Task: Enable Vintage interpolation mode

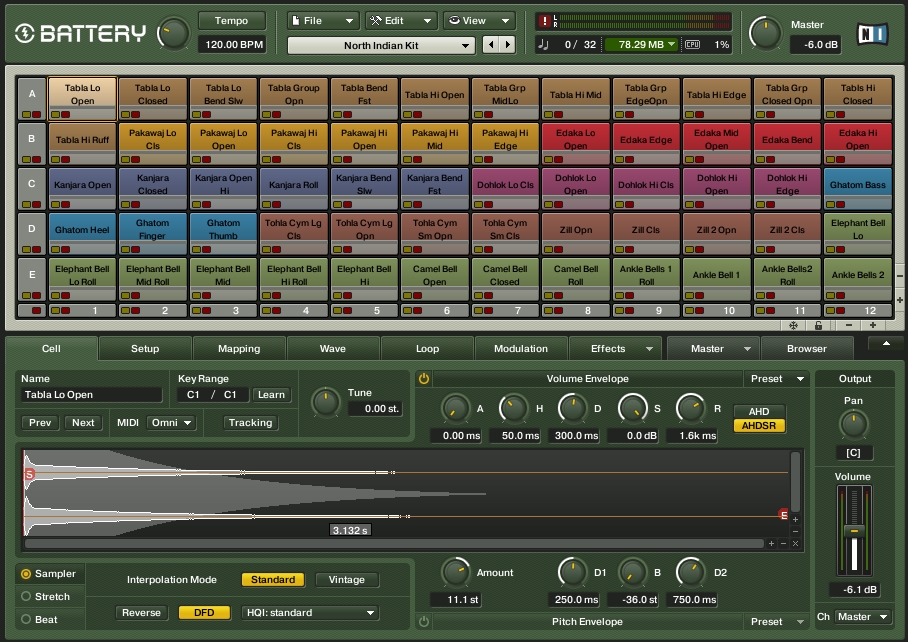Action: coord(347,579)
